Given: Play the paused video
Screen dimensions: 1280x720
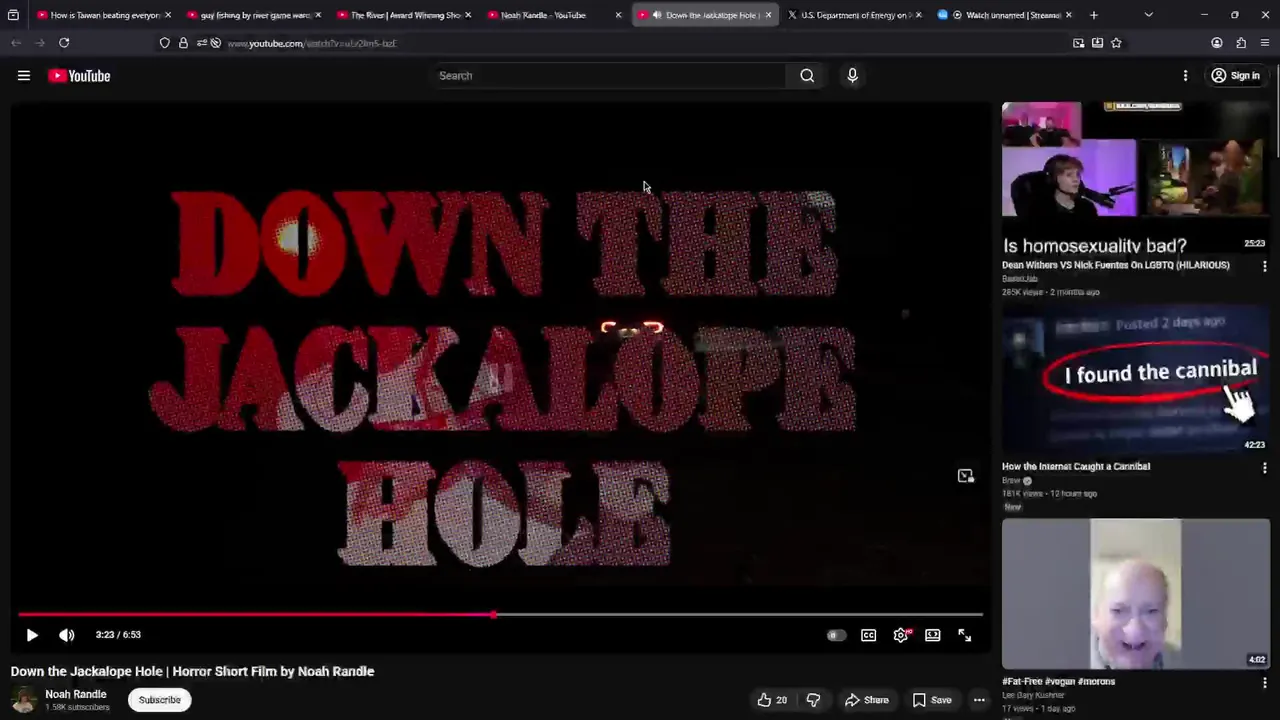Looking at the screenshot, I should coord(32,635).
